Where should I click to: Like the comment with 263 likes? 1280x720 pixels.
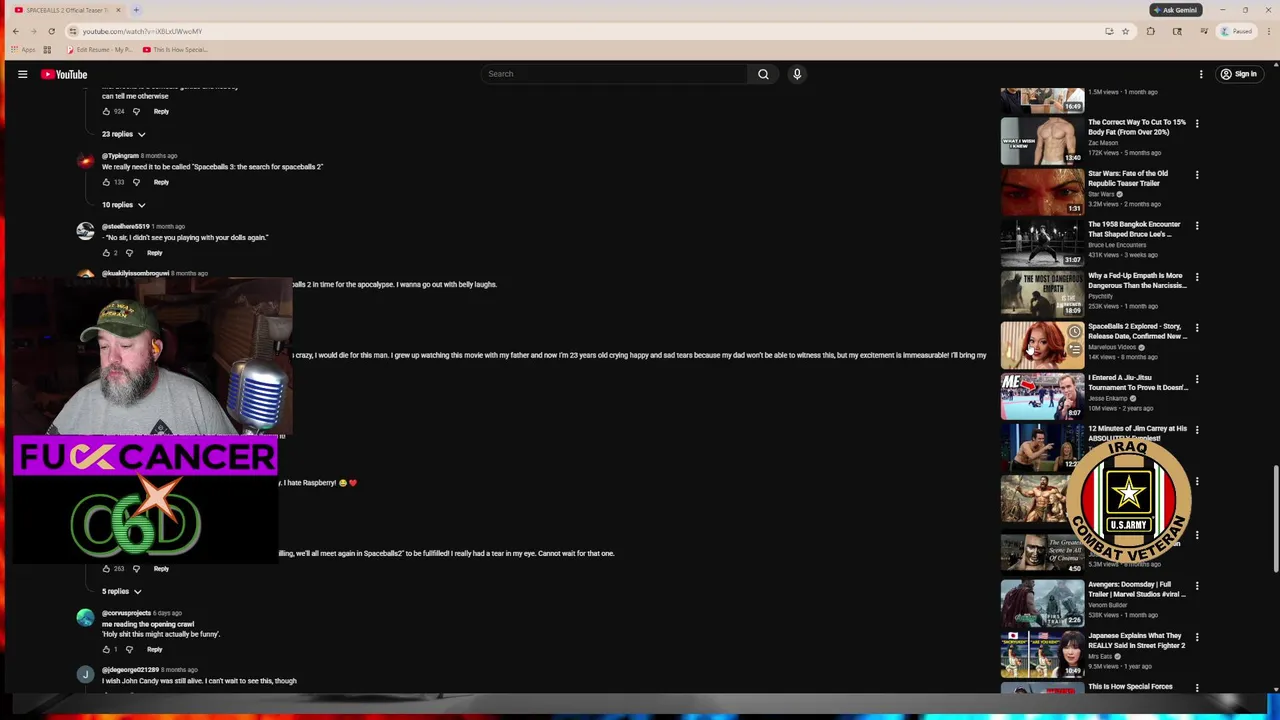point(106,569)
